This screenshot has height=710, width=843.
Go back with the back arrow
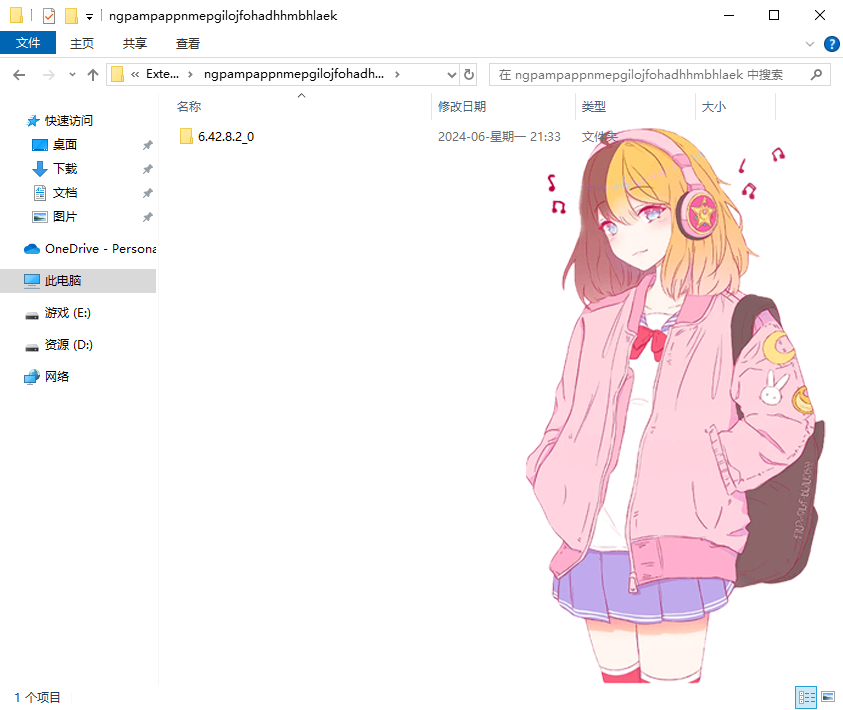point(19,75)
